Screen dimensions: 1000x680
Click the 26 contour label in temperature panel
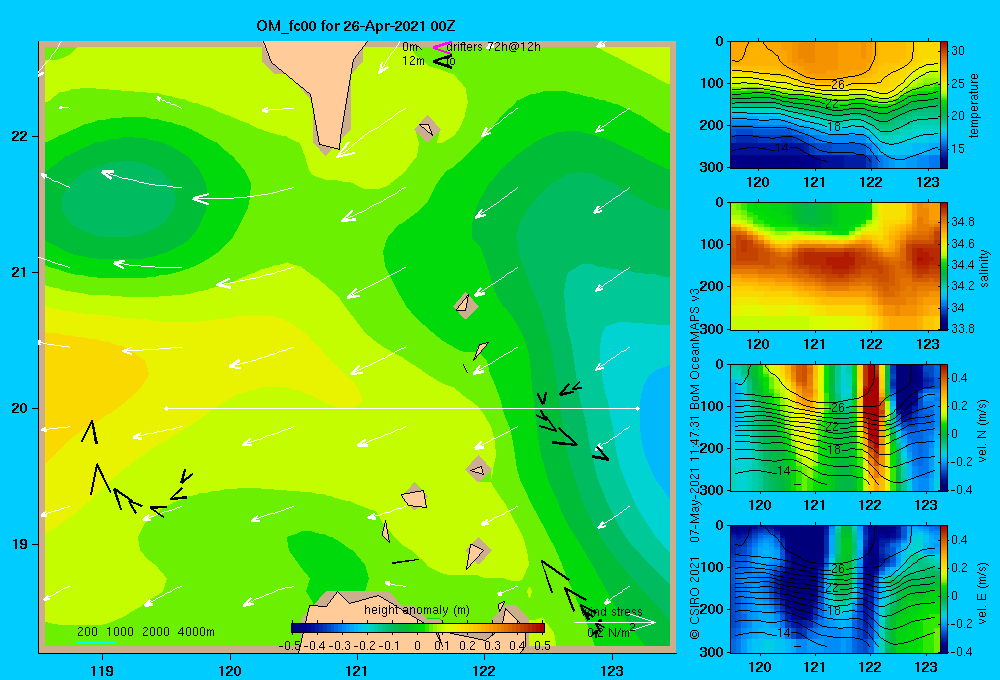[837, 84]
